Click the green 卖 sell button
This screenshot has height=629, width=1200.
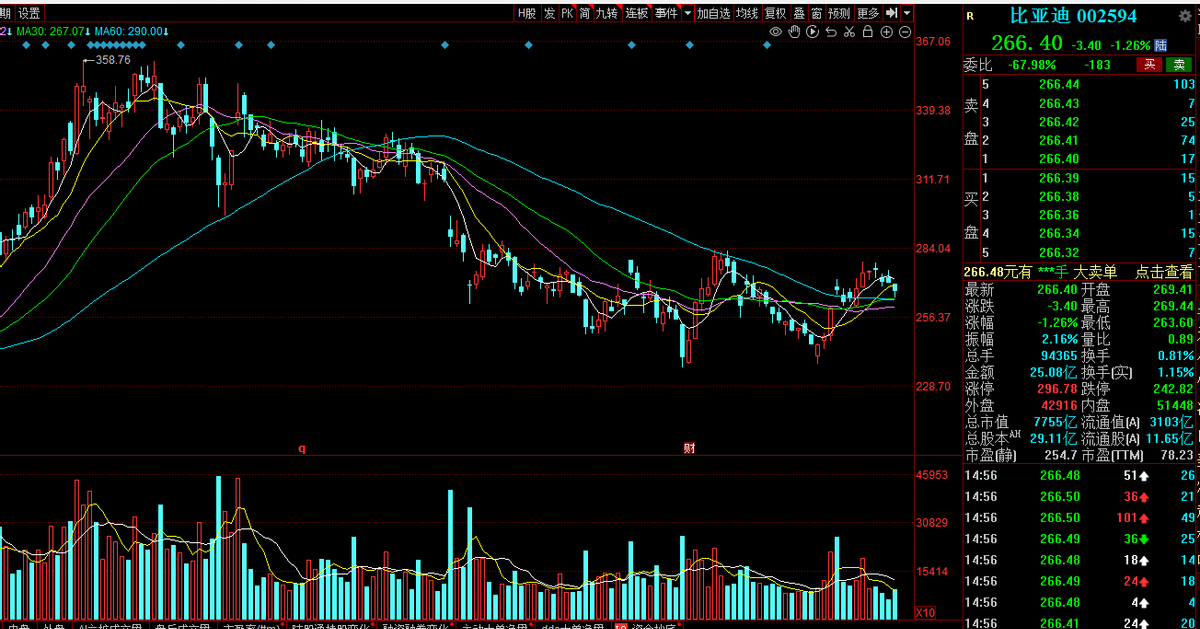[x=1178, y=65]
